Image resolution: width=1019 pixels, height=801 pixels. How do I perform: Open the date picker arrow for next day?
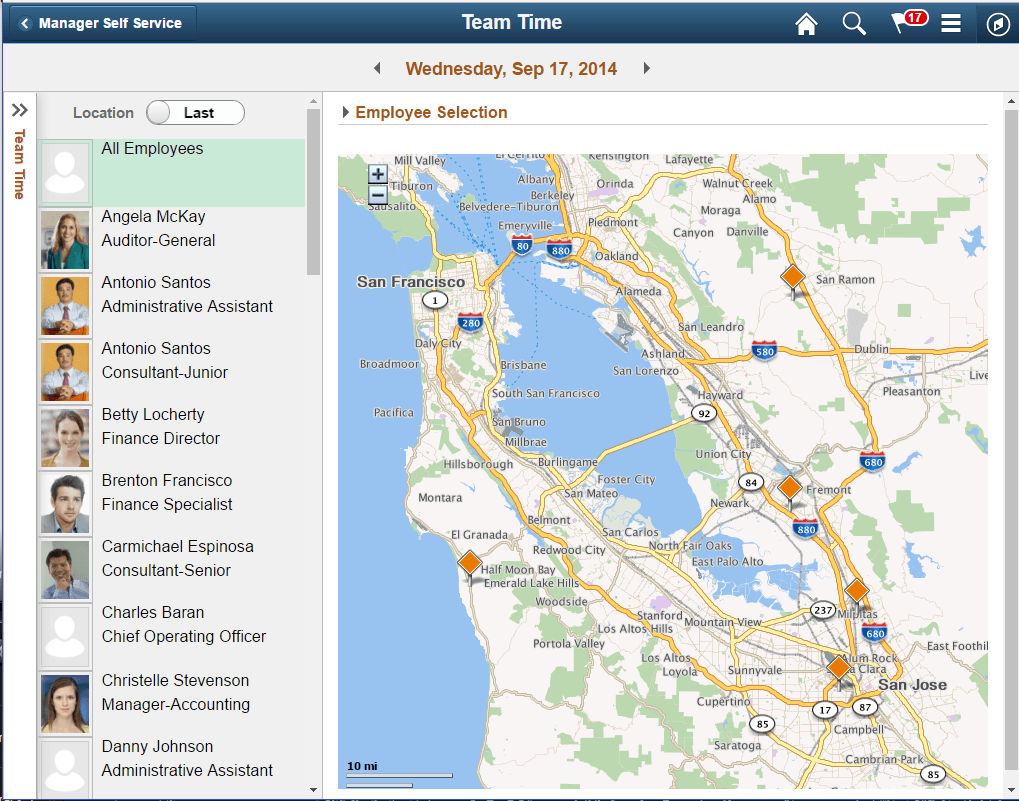[646, 68]
